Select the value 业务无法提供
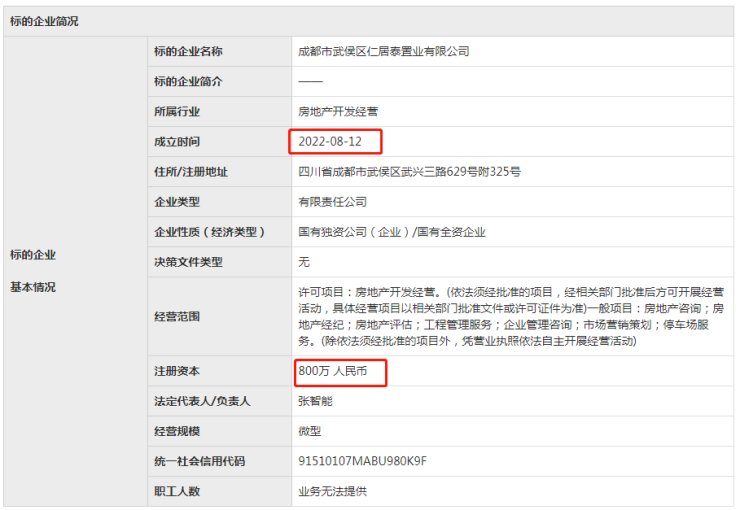Viewport: 740px width, 510px height. point(332,492)
